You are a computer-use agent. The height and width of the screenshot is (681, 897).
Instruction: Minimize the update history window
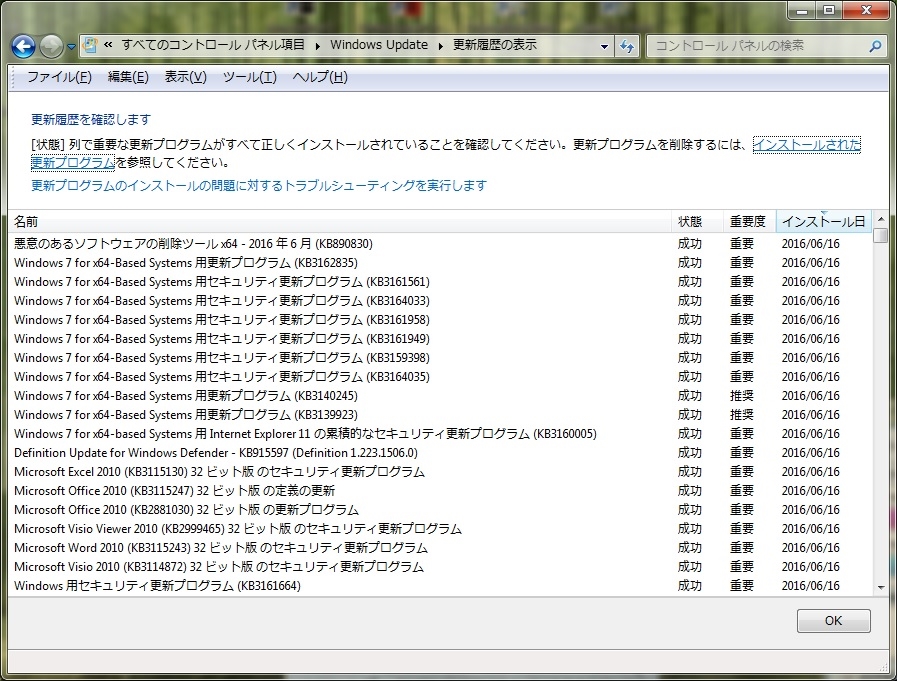[x=802, y=10]
